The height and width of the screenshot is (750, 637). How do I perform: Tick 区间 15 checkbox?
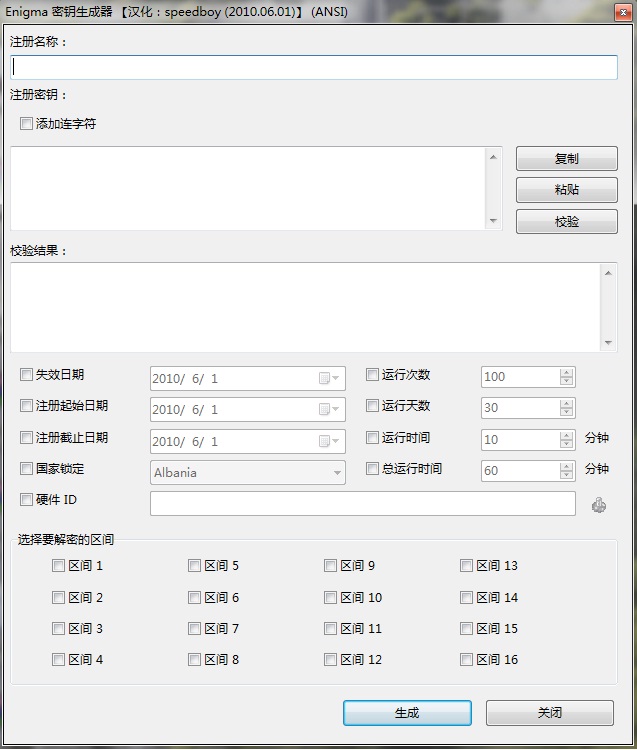point(466,629)
